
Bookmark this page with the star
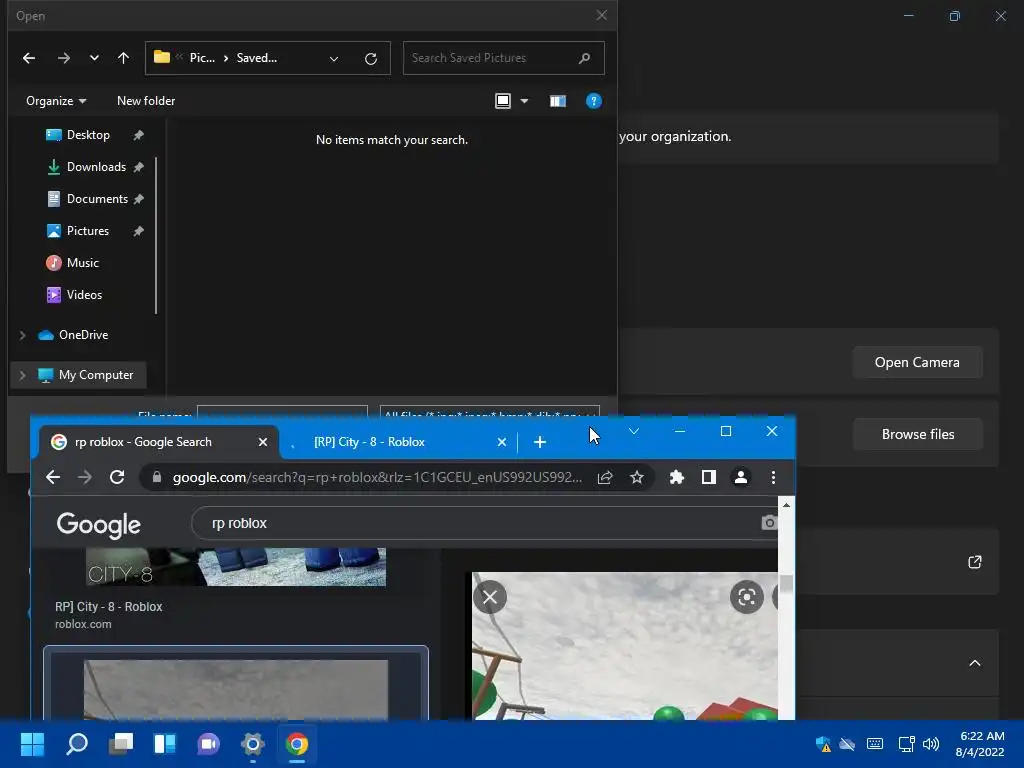637,477
